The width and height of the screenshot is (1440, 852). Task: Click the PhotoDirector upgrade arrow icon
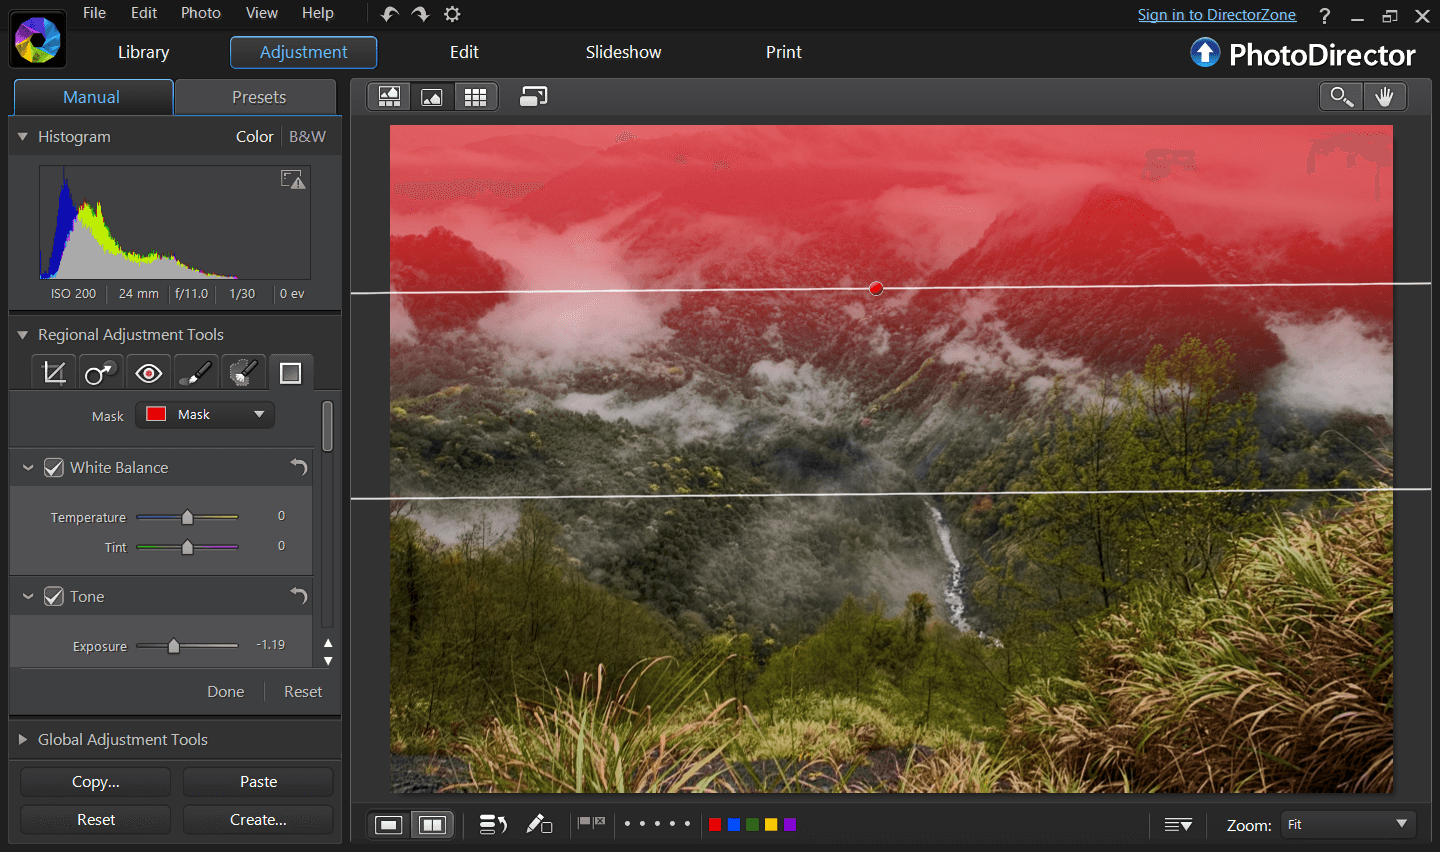[1205, 53]
